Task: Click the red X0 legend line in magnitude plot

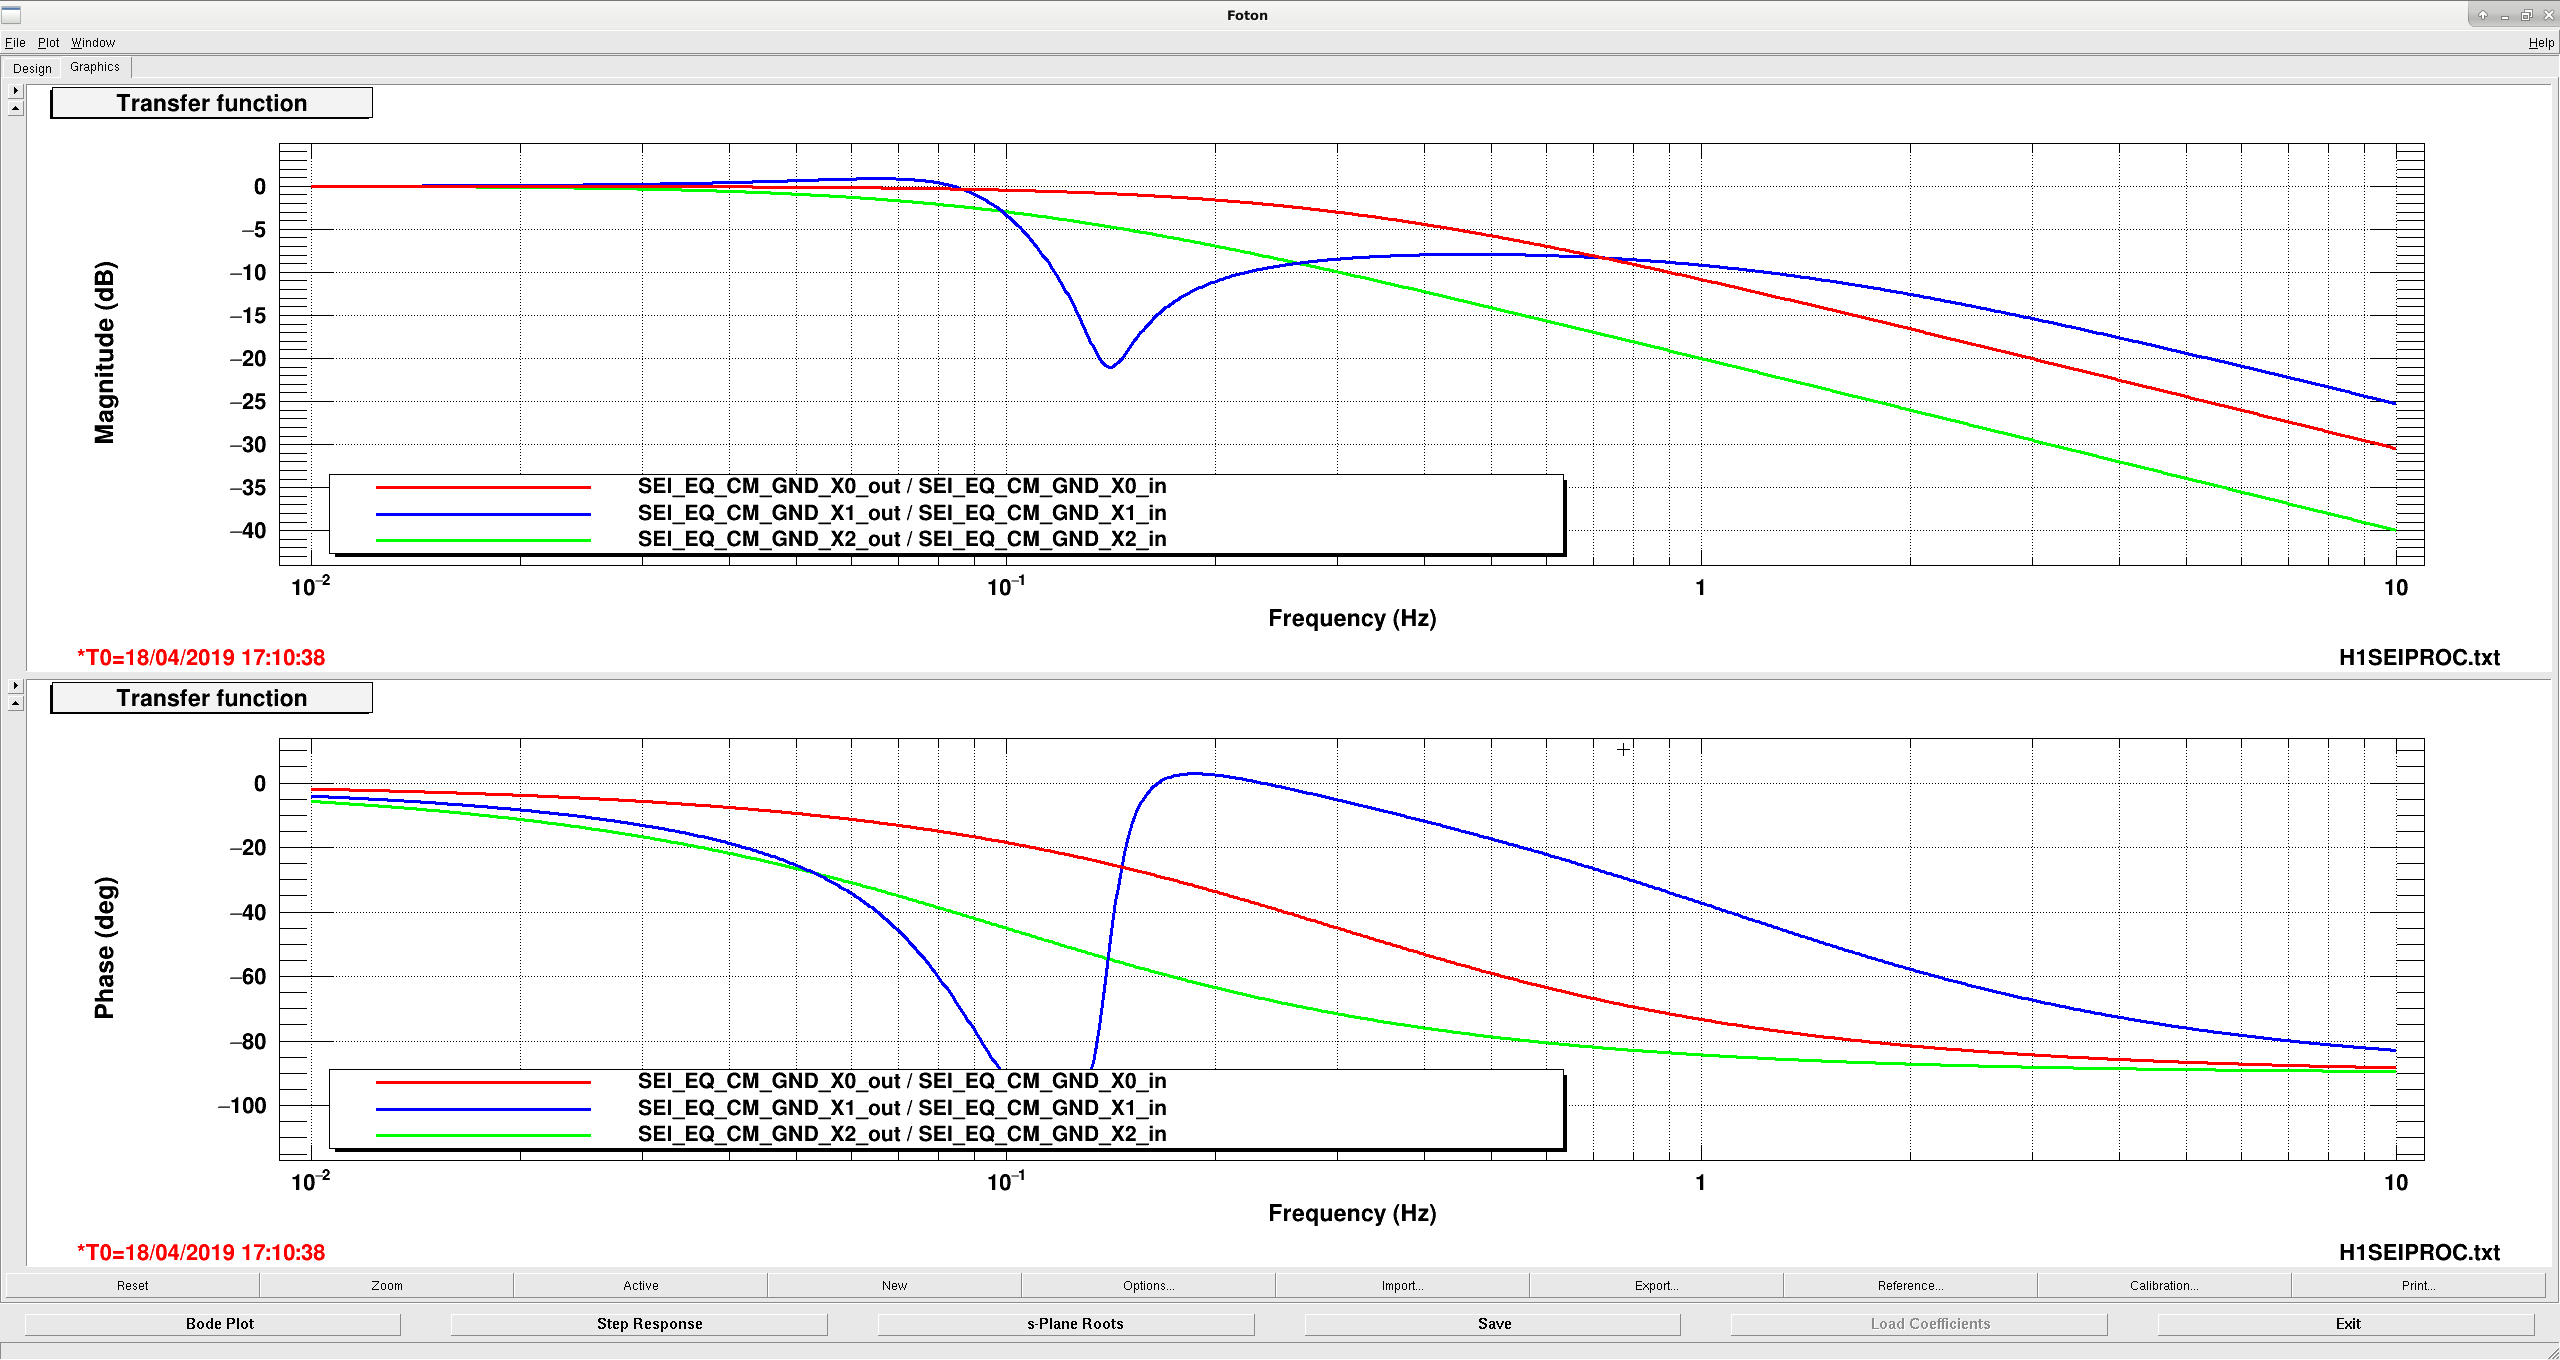Action: click(x=483, y=487)
